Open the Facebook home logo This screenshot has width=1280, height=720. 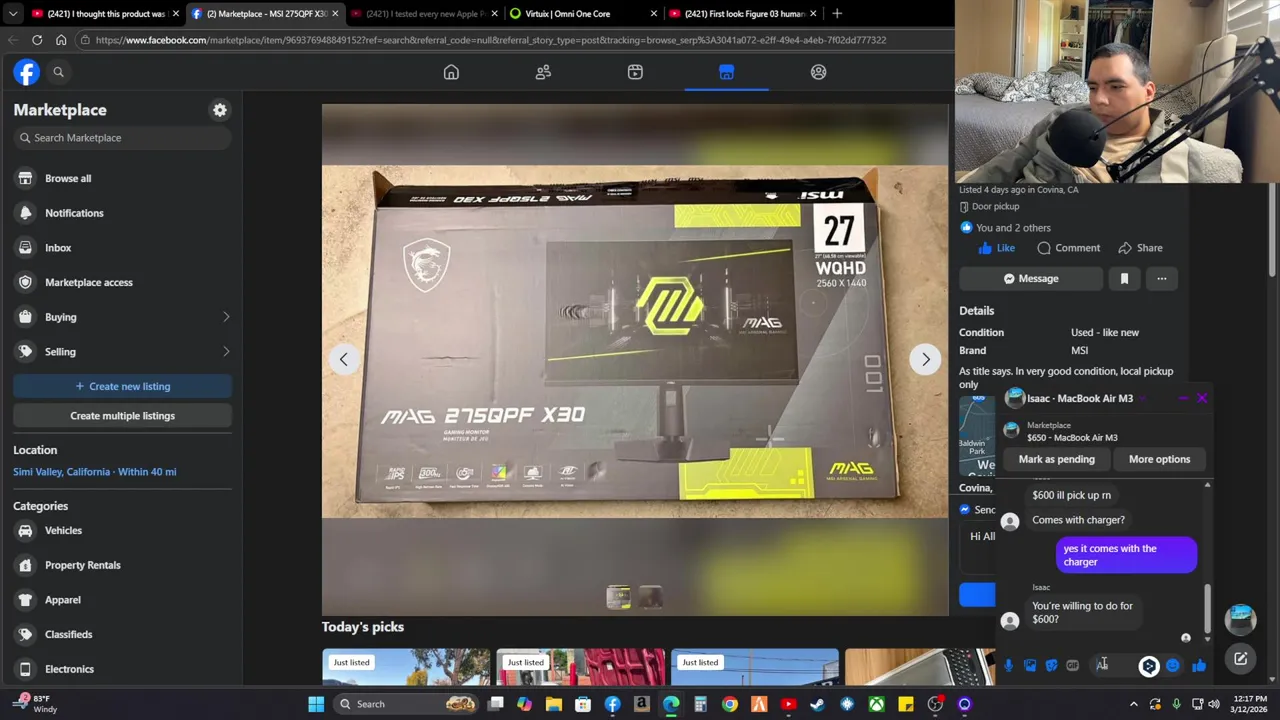click(x=26, y=72)
